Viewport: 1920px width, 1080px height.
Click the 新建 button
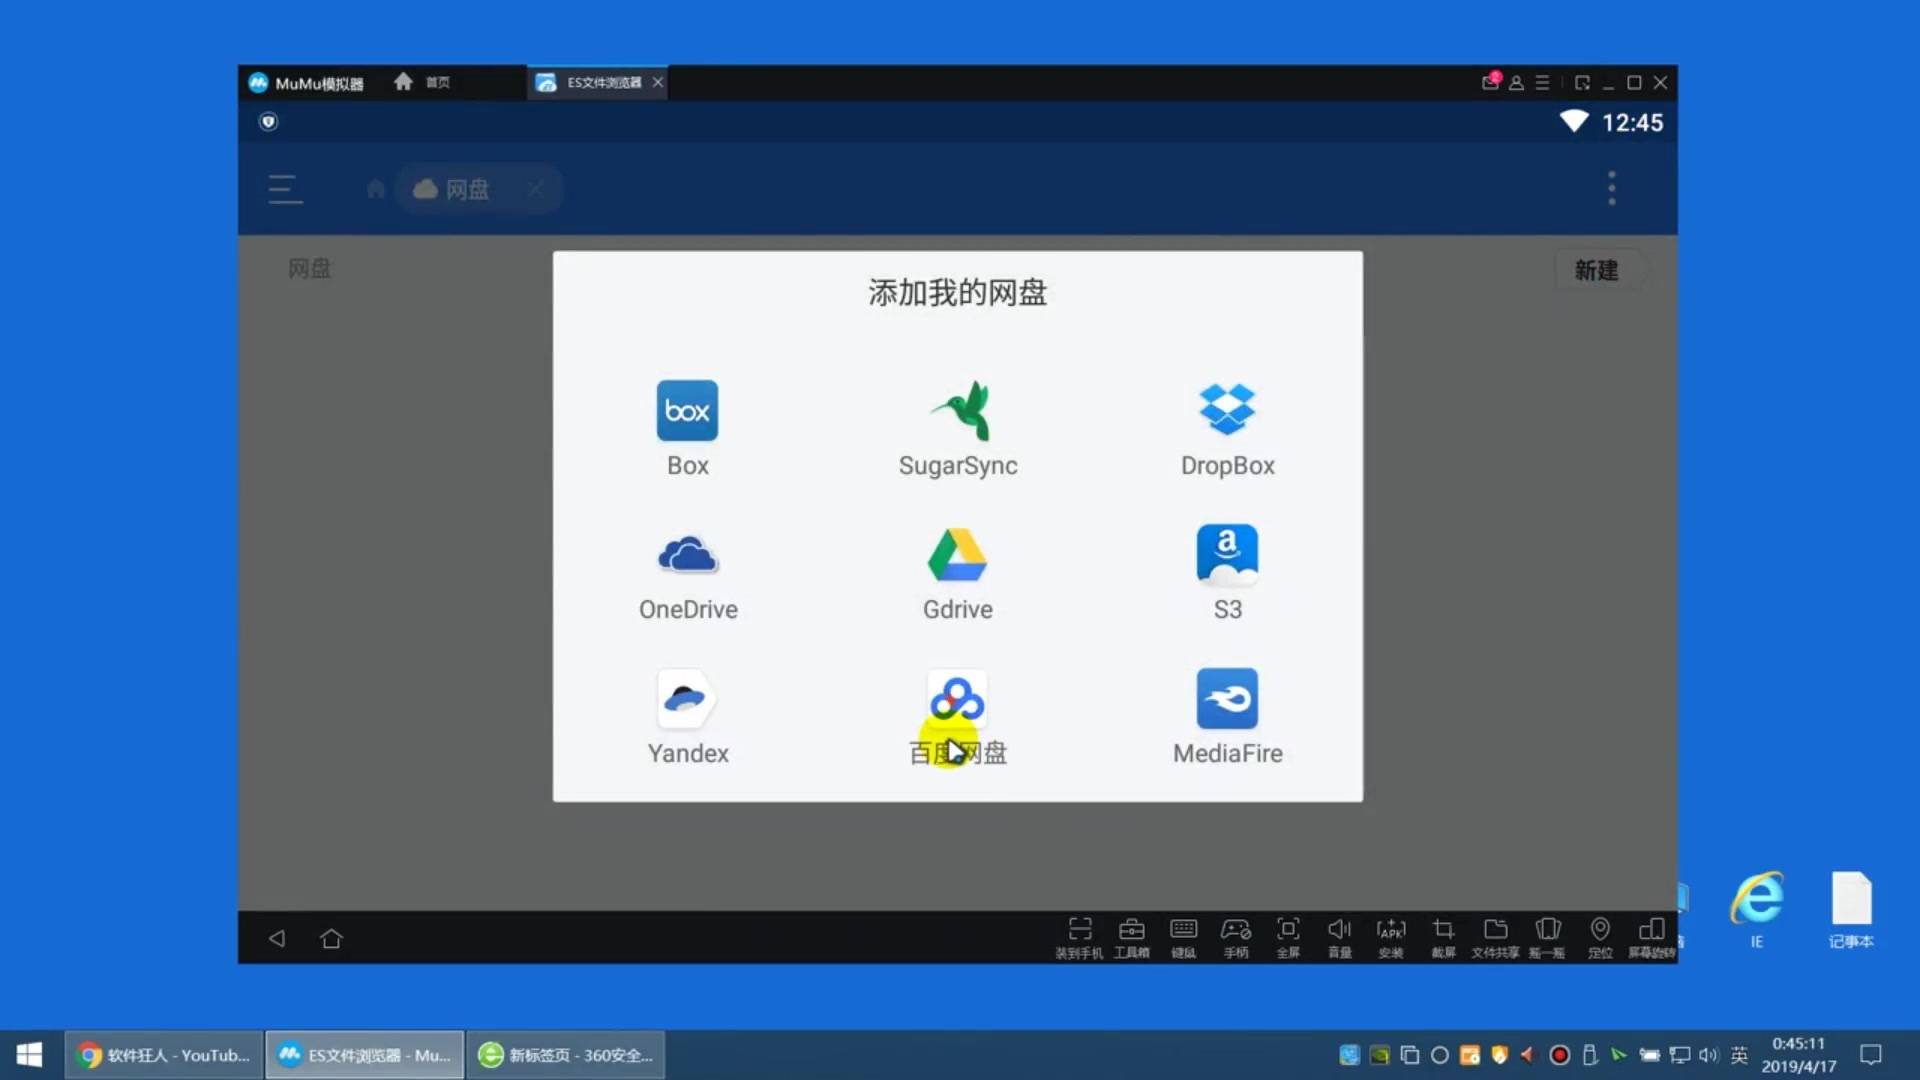[1596, 270]
